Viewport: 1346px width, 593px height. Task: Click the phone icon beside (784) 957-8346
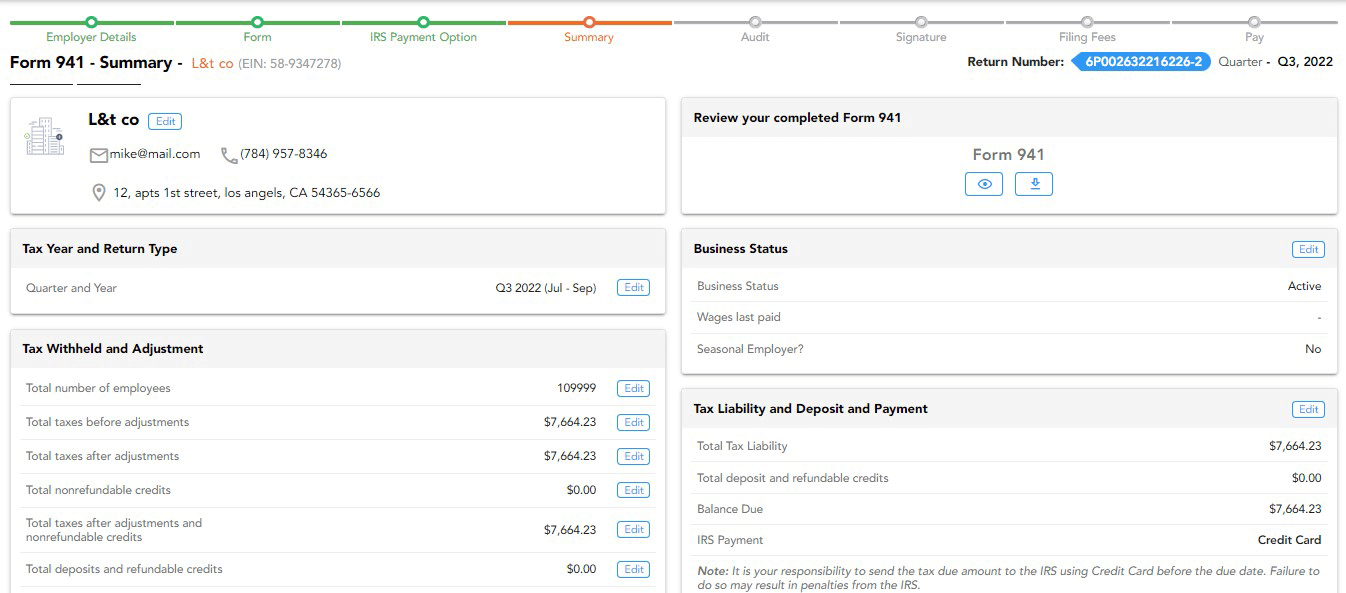[x=227, y=155]
